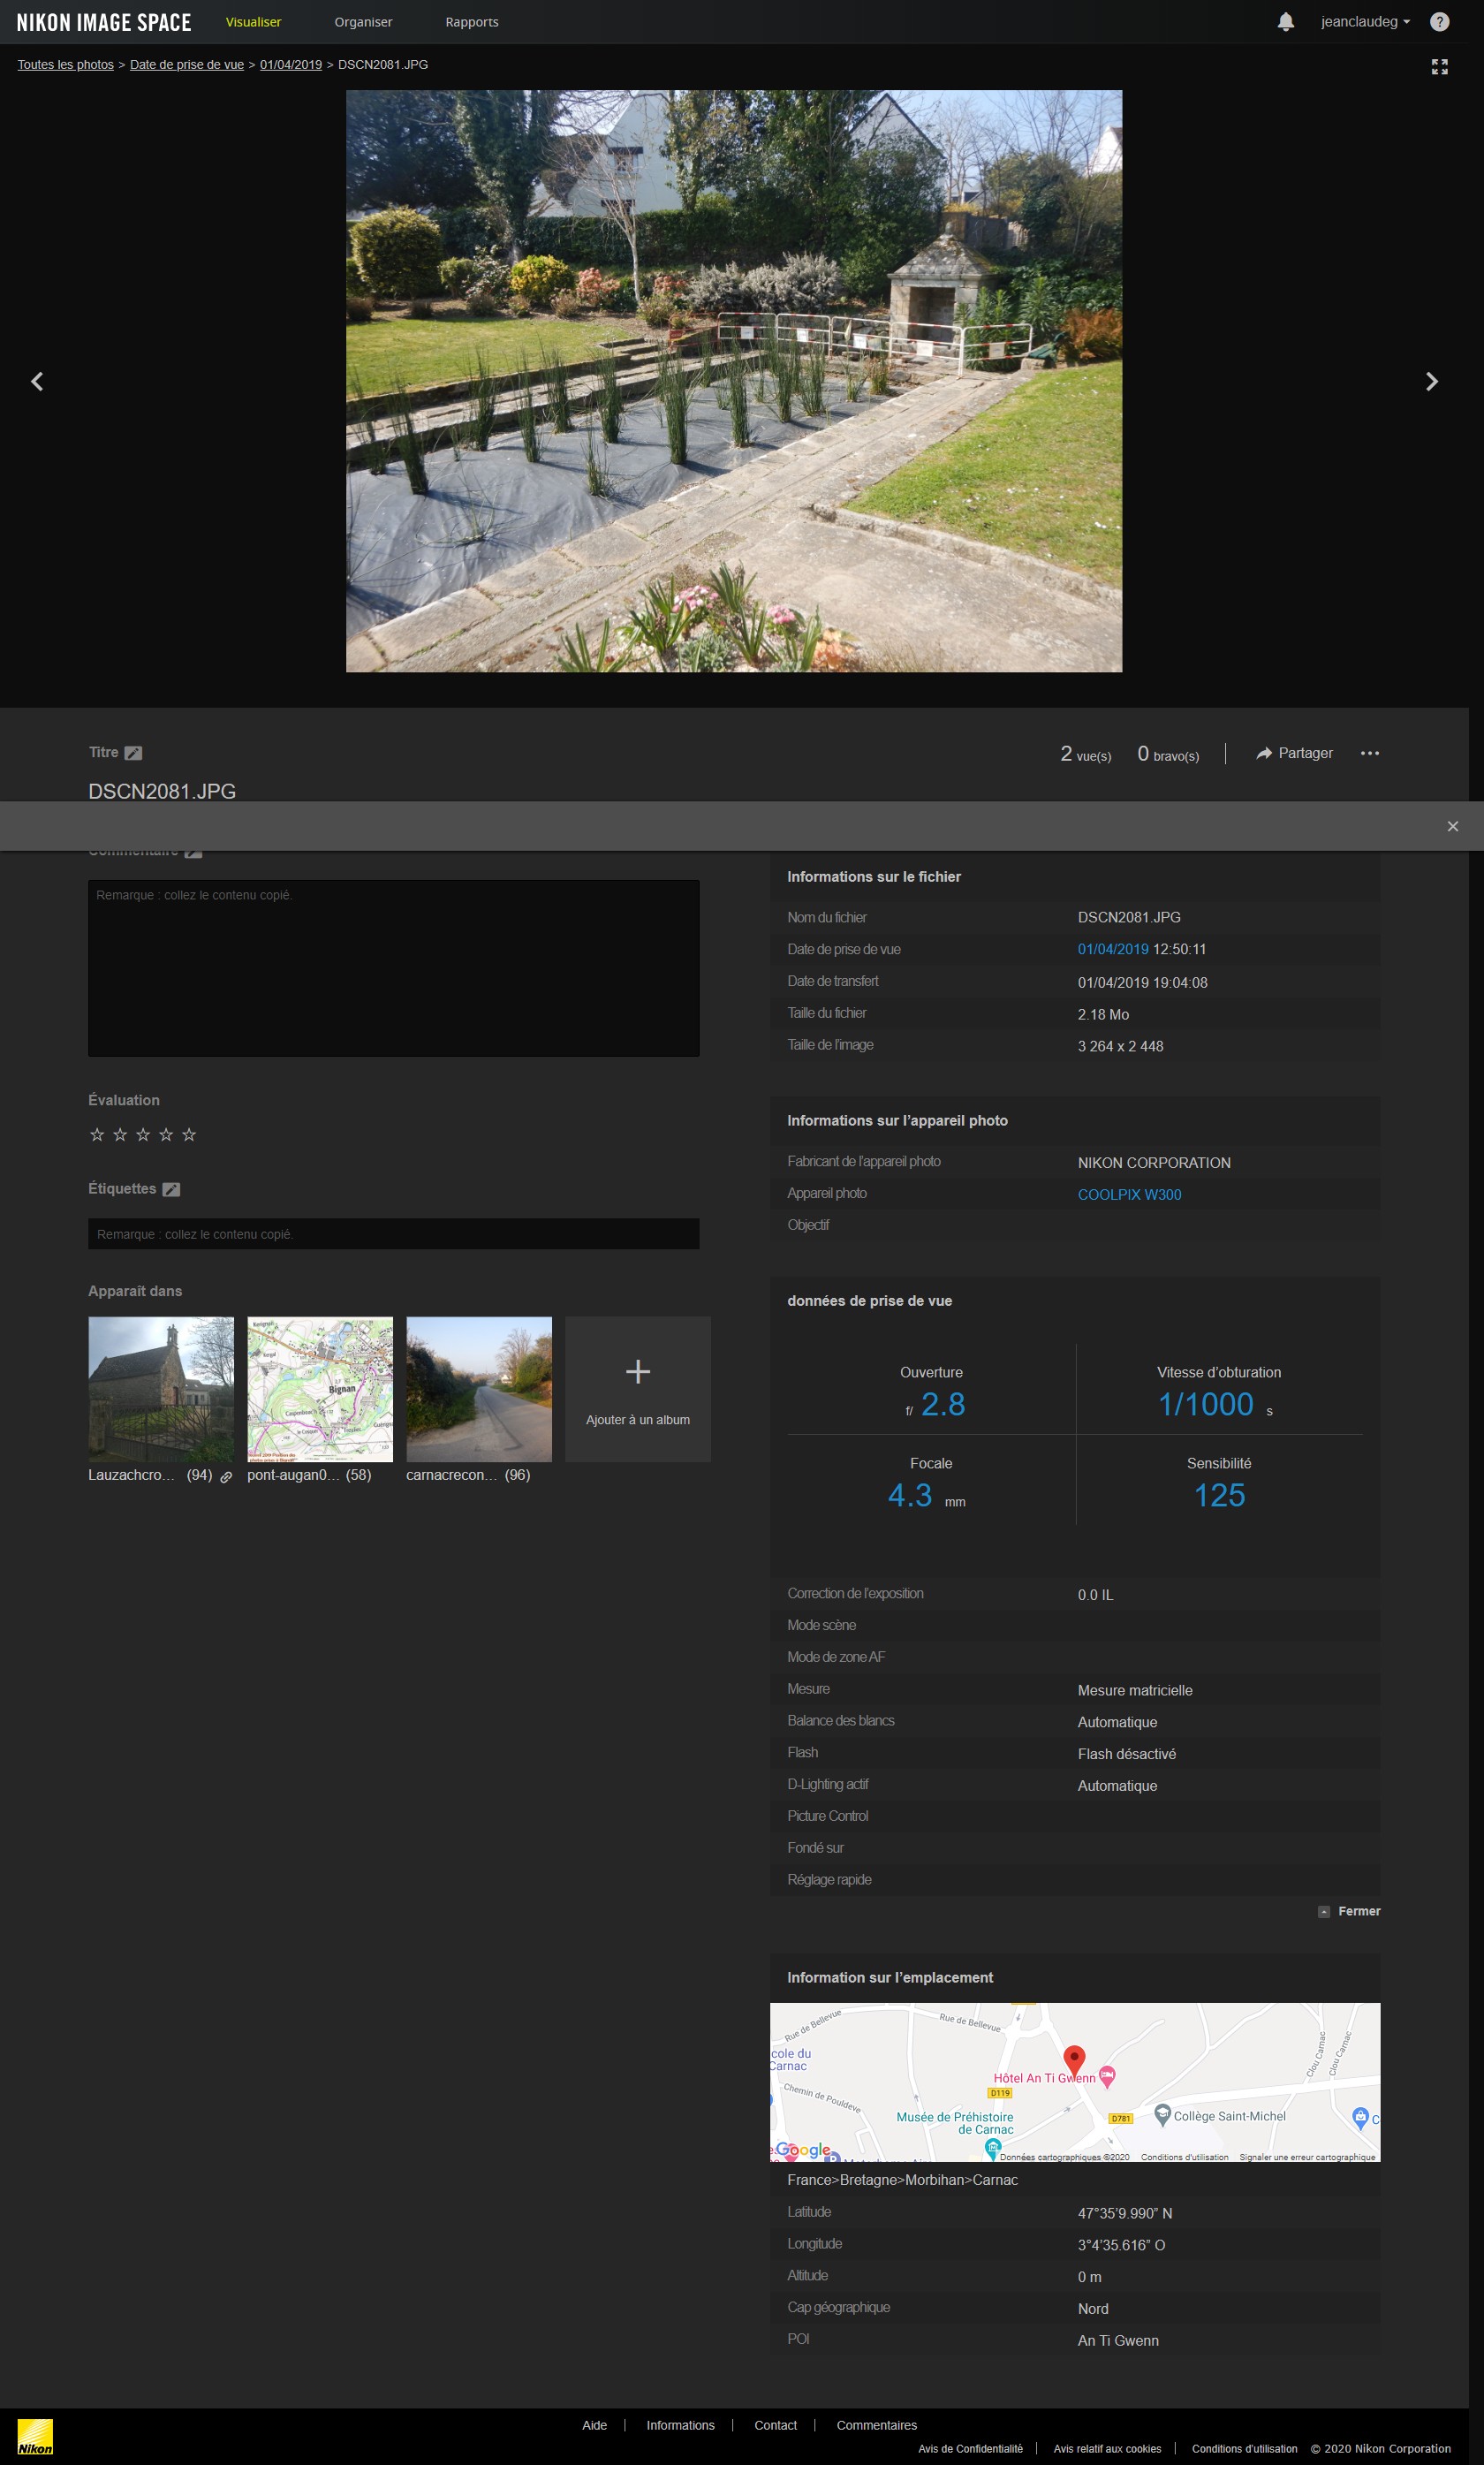The width and height of the screenshot is (1484, 2465).
Task: Open the pont-augan album thumbnail
Action: click(320, 1389)
